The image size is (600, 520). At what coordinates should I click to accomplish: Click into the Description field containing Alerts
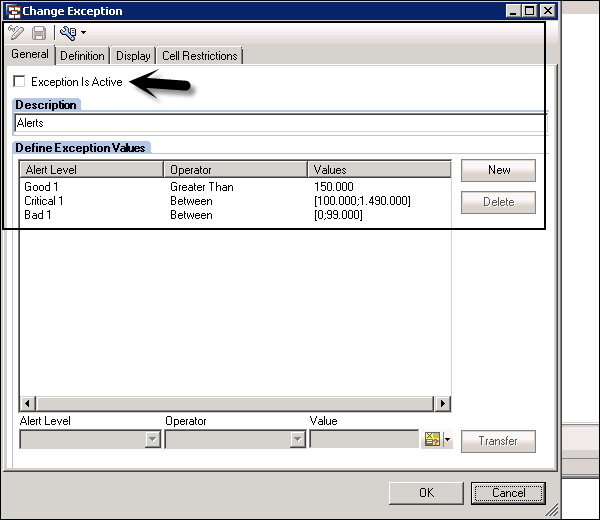280,124
